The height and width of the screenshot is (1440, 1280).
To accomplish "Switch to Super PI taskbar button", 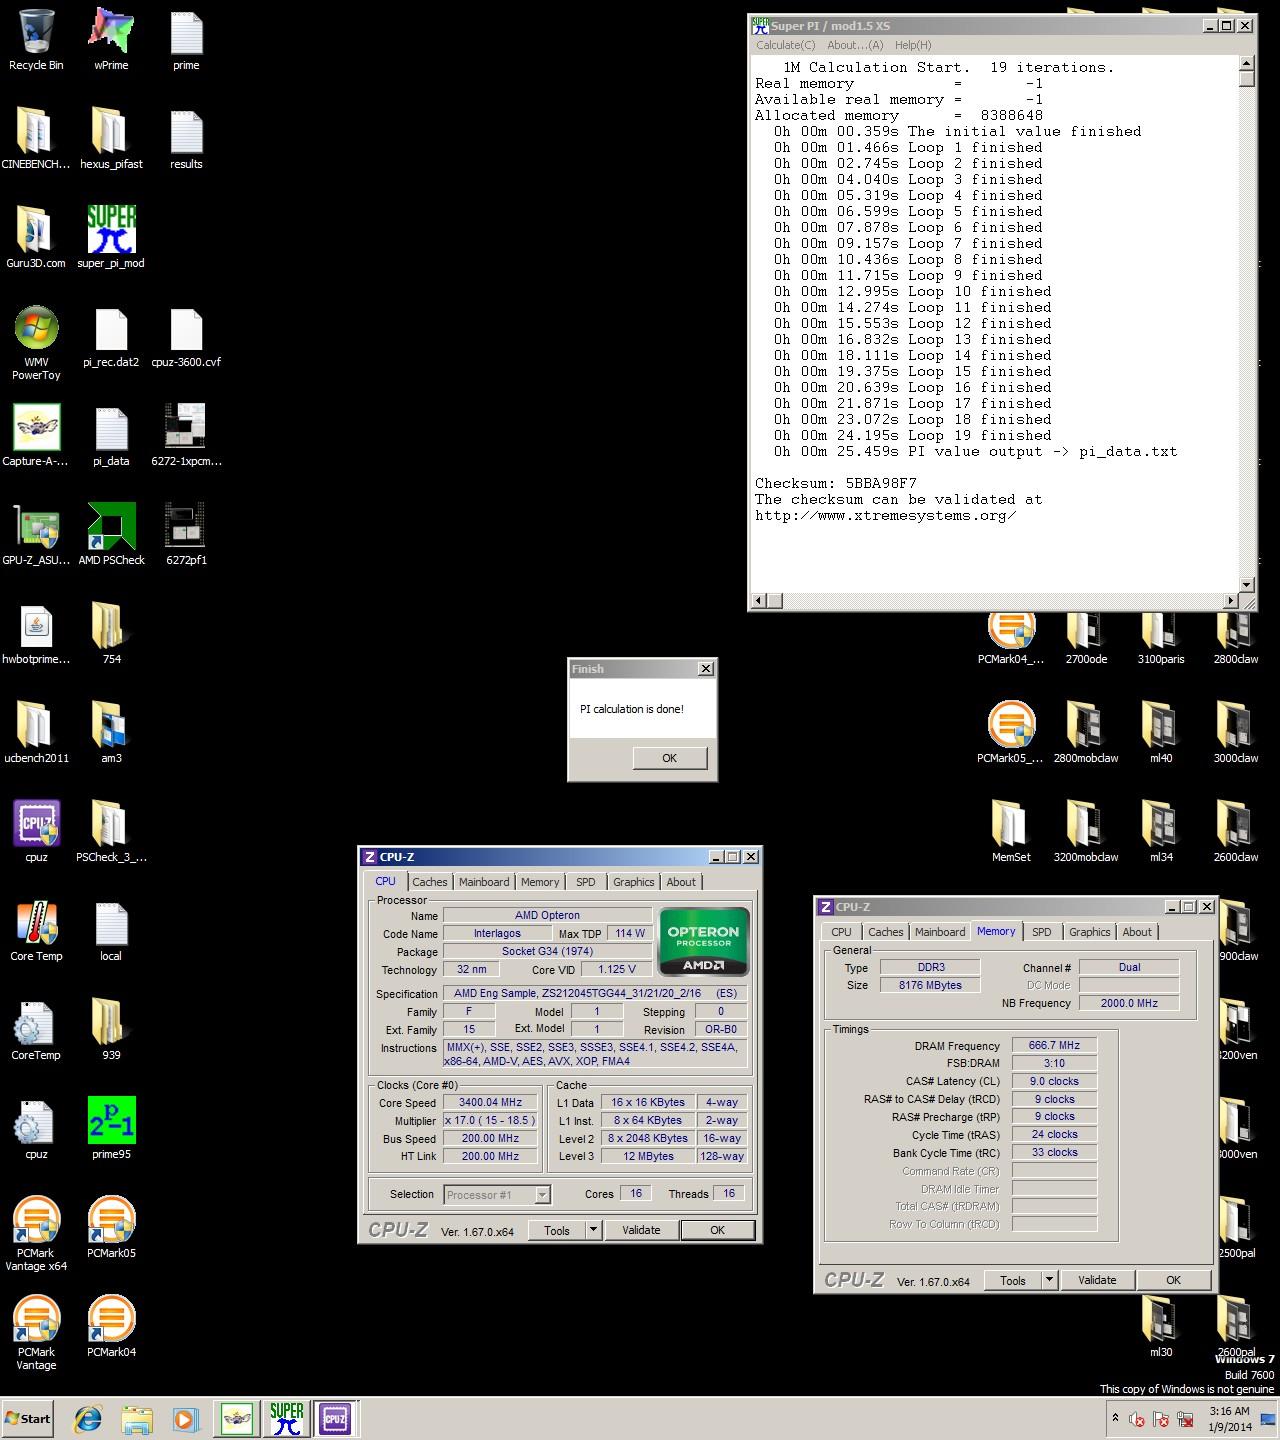I will [x=286, y=1418].
